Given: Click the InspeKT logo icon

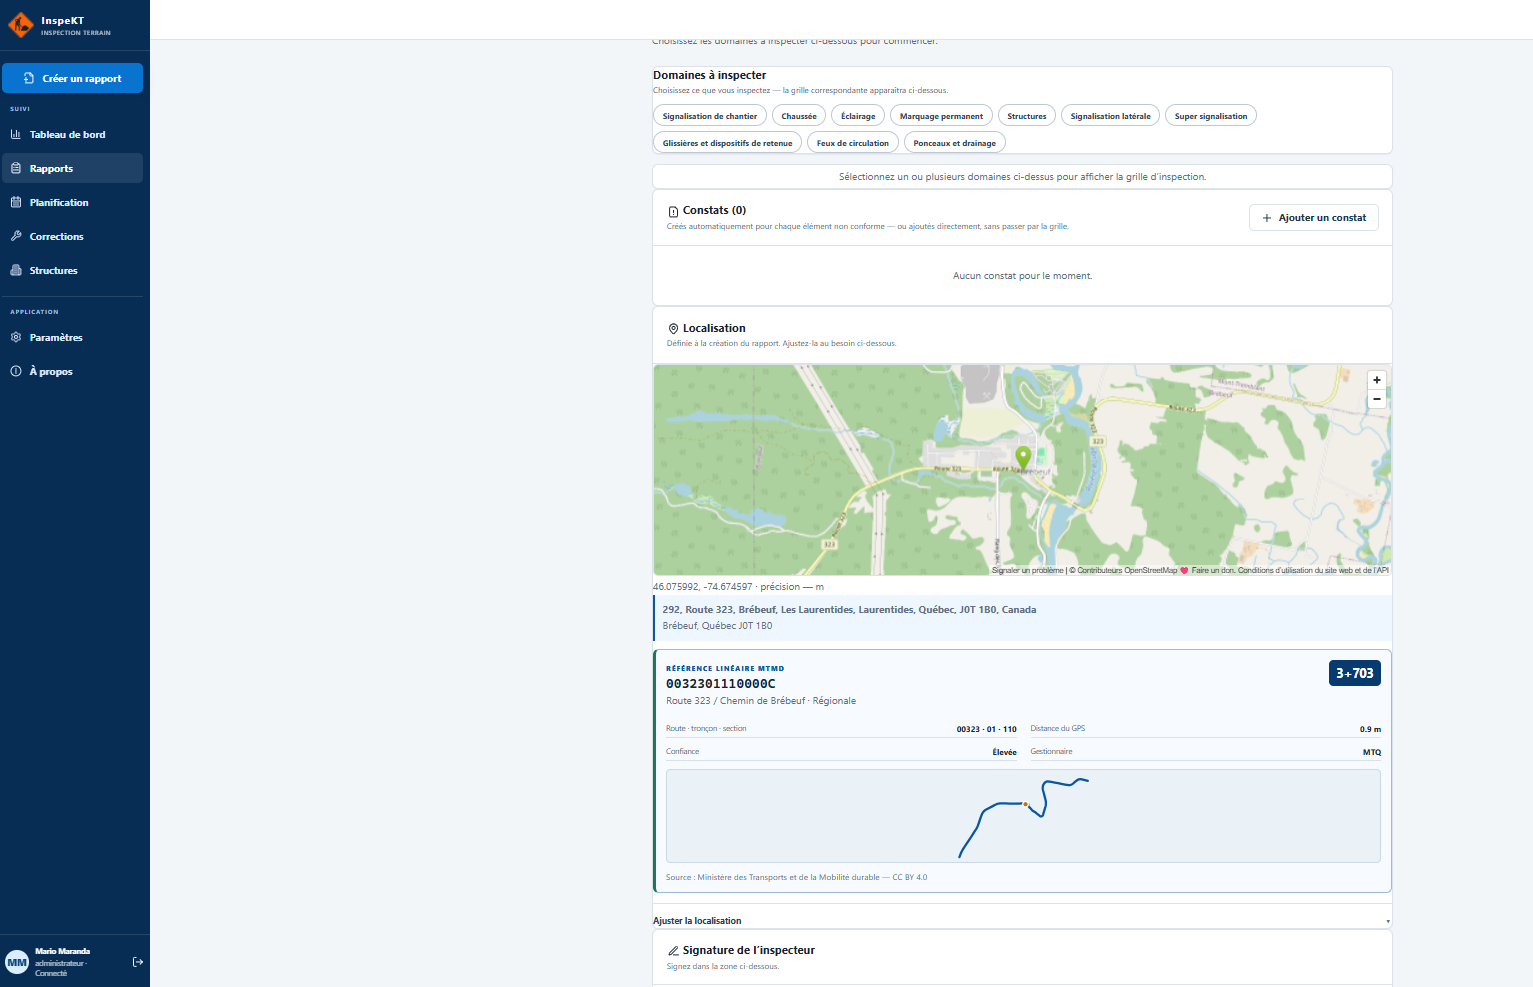Looking at the screenshot, I should point(20,25).
